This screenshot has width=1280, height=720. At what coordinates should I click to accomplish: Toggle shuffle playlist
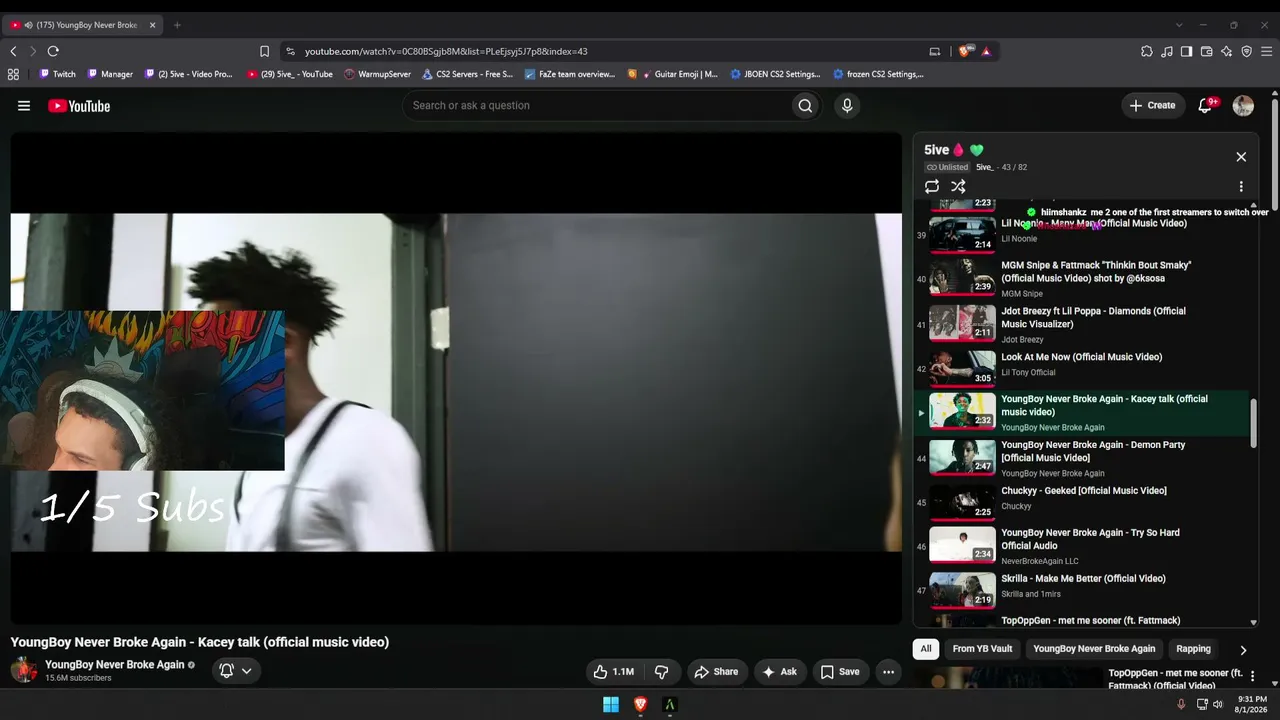click(958, 187)
